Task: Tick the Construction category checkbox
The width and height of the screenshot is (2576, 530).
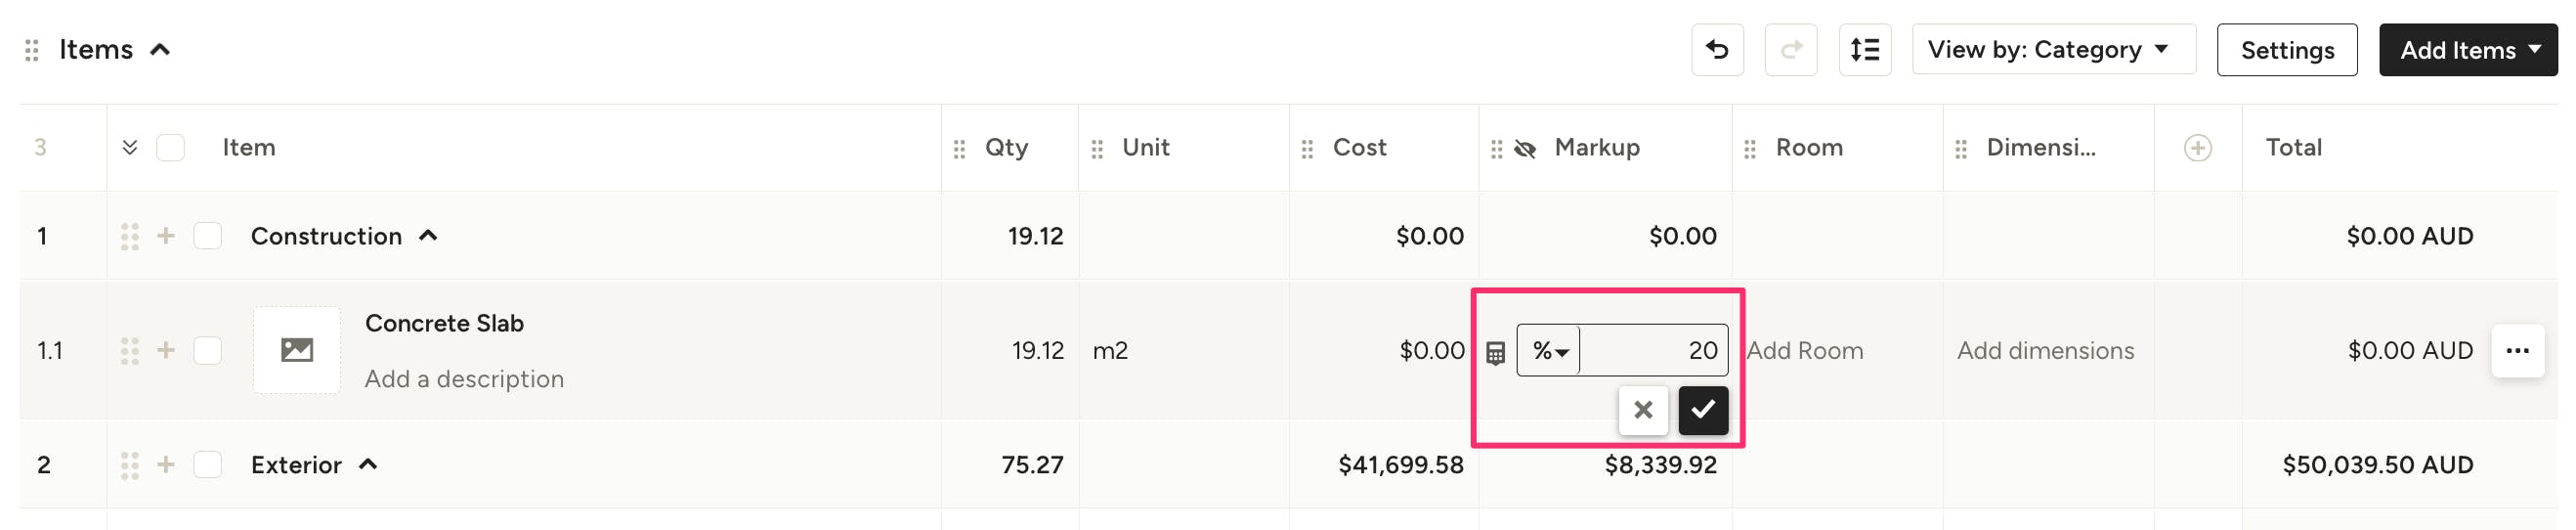Action: [208, 237]
